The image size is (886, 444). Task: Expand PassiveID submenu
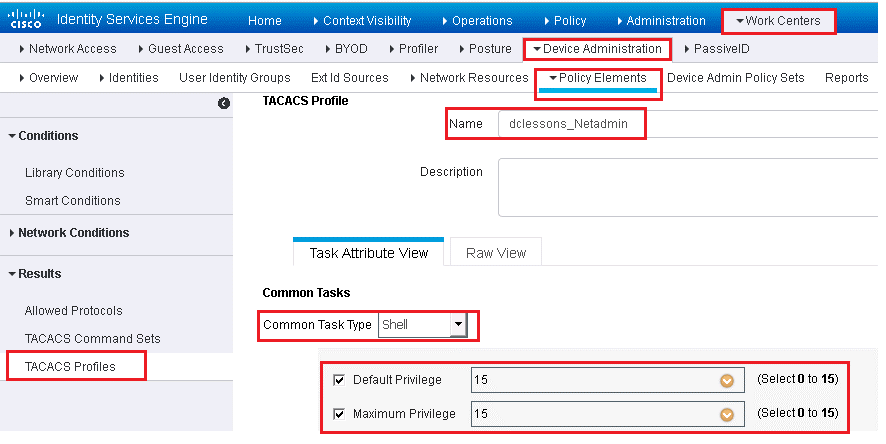(x=717, y=49)
